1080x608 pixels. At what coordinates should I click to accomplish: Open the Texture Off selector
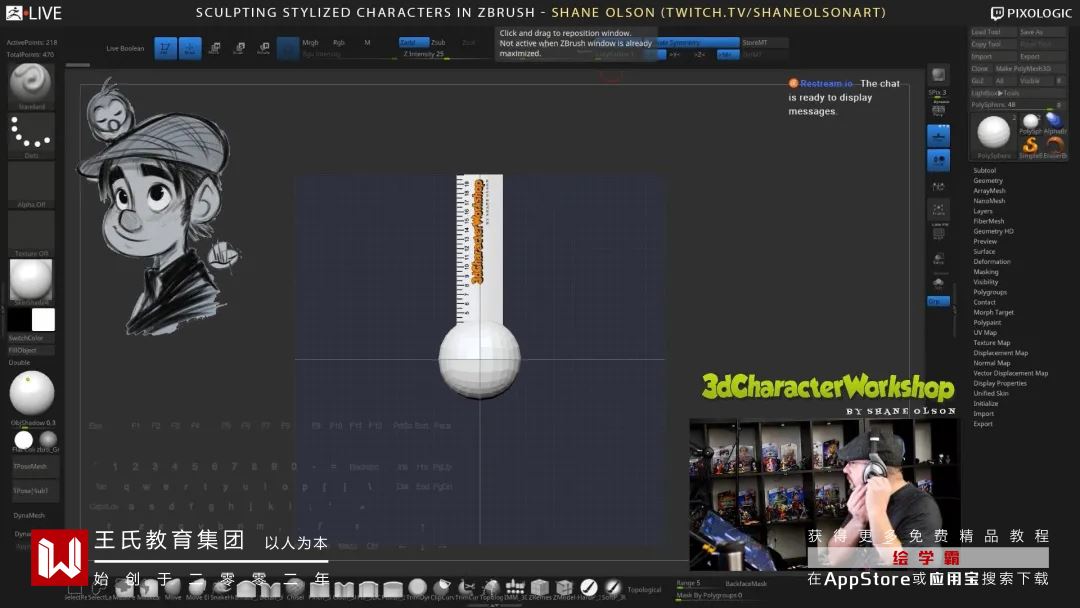pos(30,233)
